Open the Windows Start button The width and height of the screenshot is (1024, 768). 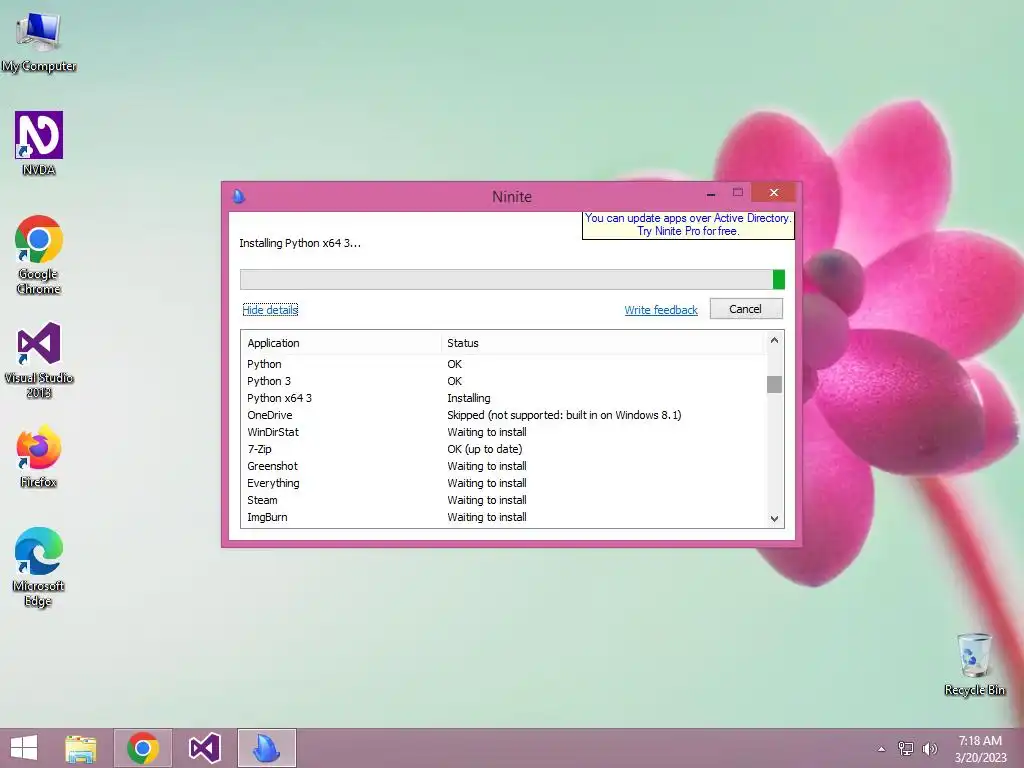click(x=24, y=748)
